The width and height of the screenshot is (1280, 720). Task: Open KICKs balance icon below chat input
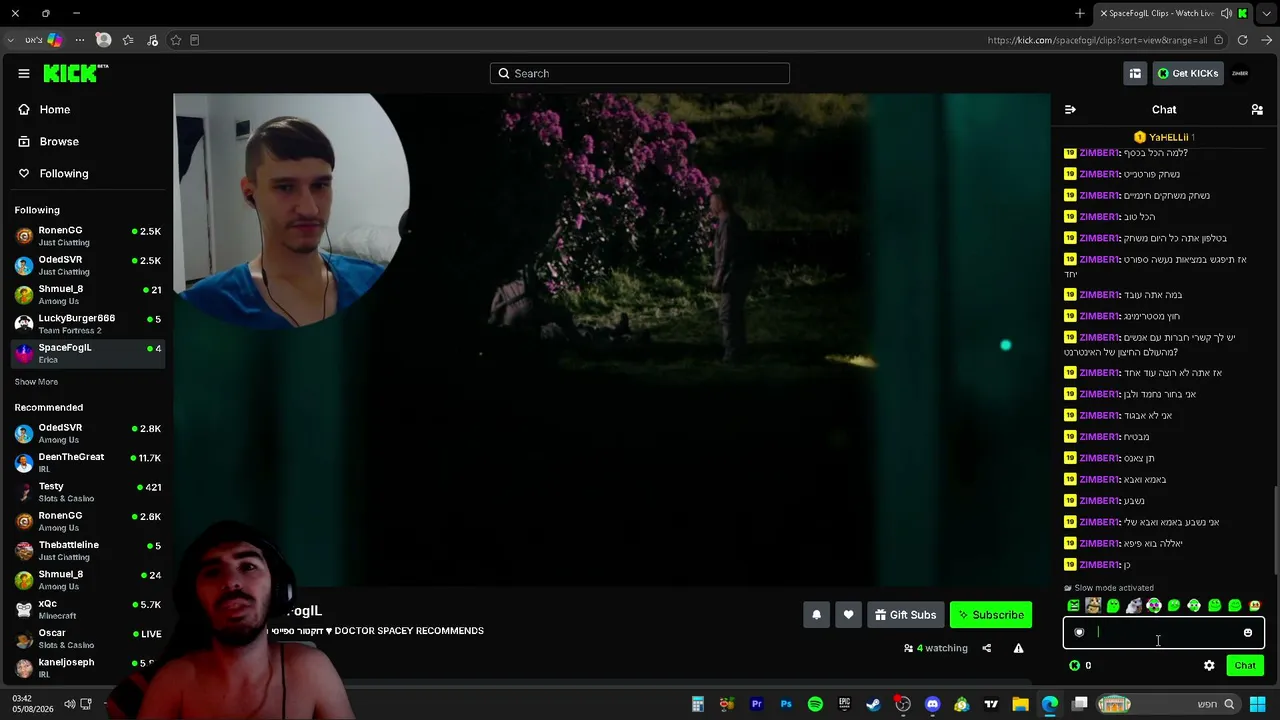pos(1075,665)
